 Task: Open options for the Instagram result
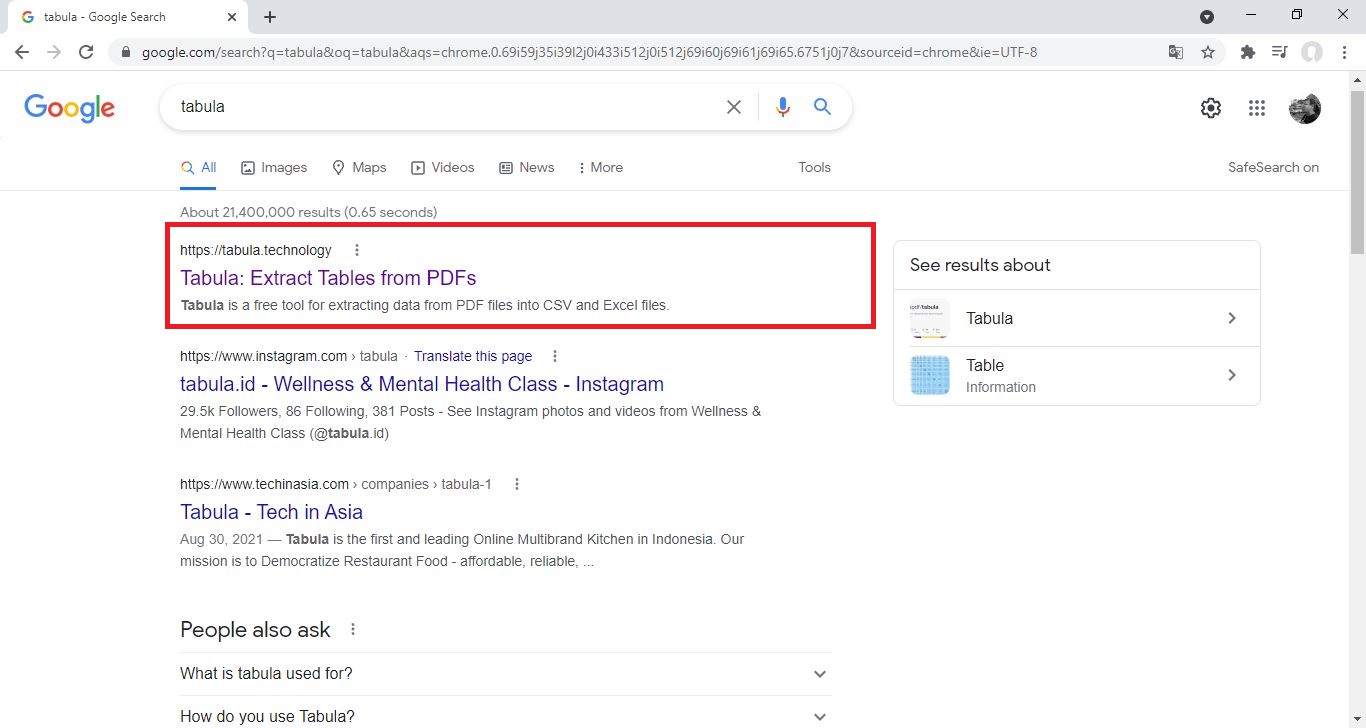point(555,356)
